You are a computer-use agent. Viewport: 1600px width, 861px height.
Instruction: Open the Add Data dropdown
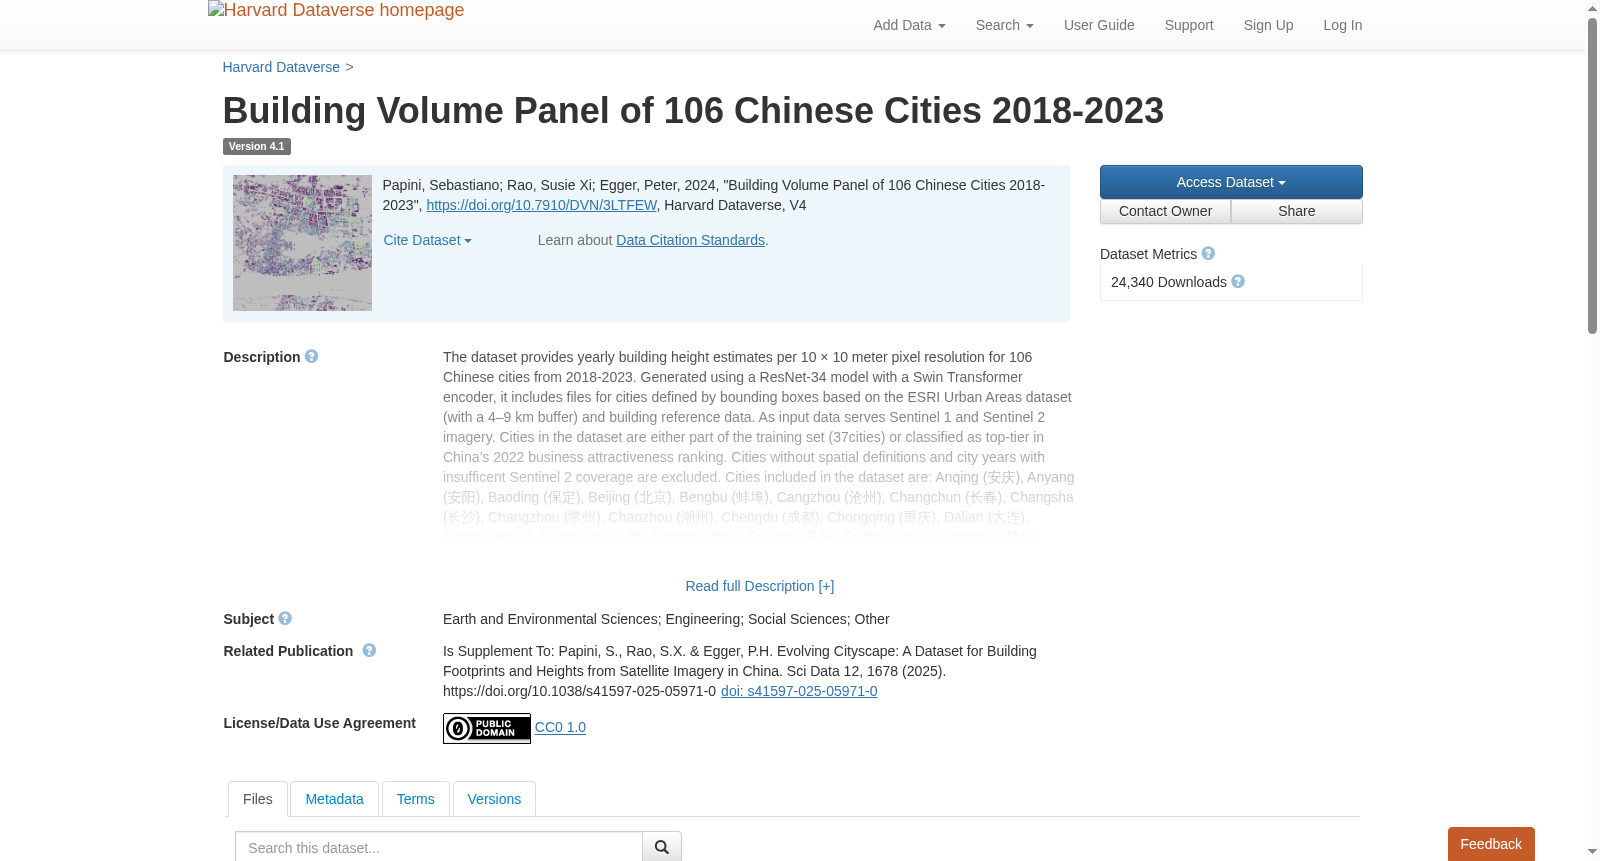point(909,25)
